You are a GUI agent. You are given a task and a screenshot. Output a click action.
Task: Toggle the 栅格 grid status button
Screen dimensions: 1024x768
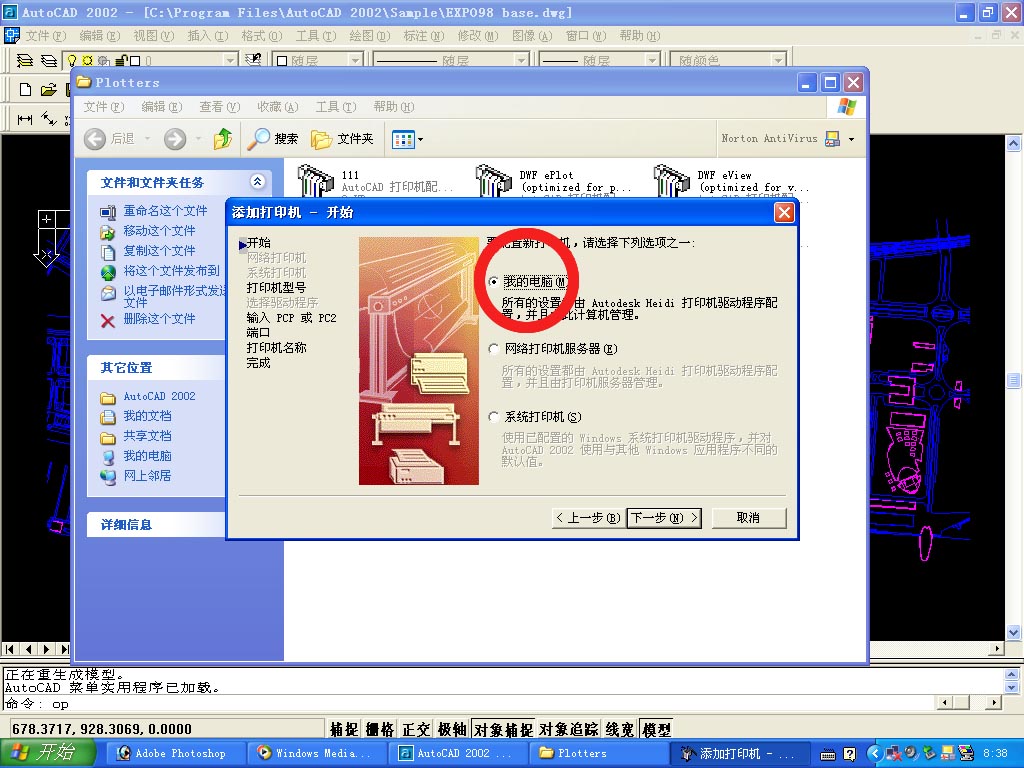click(379, 729)
